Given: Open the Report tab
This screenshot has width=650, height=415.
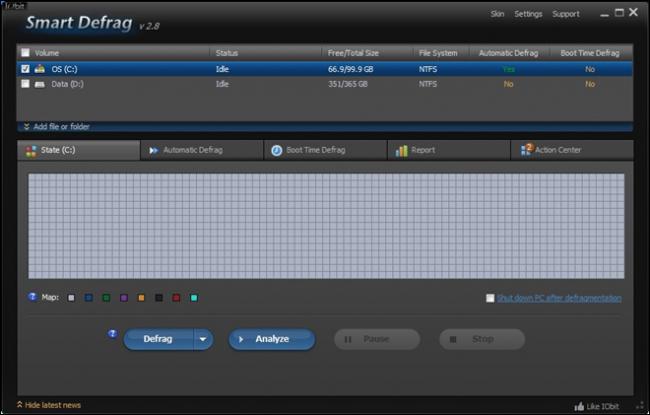Looking at the screenshot, I should [x=449, y=150].
